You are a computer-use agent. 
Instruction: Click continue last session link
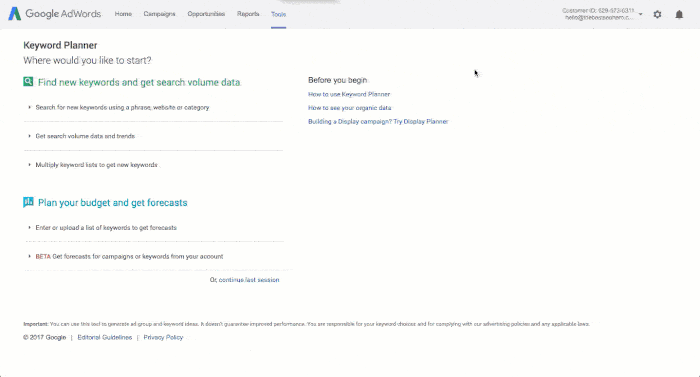249,280
